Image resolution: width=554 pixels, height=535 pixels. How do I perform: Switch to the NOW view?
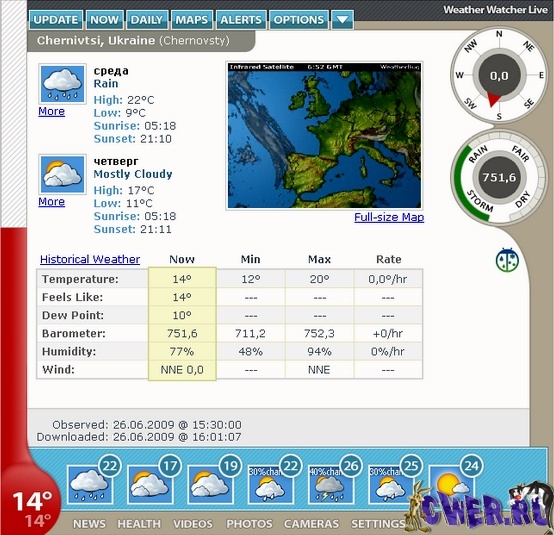105,20
